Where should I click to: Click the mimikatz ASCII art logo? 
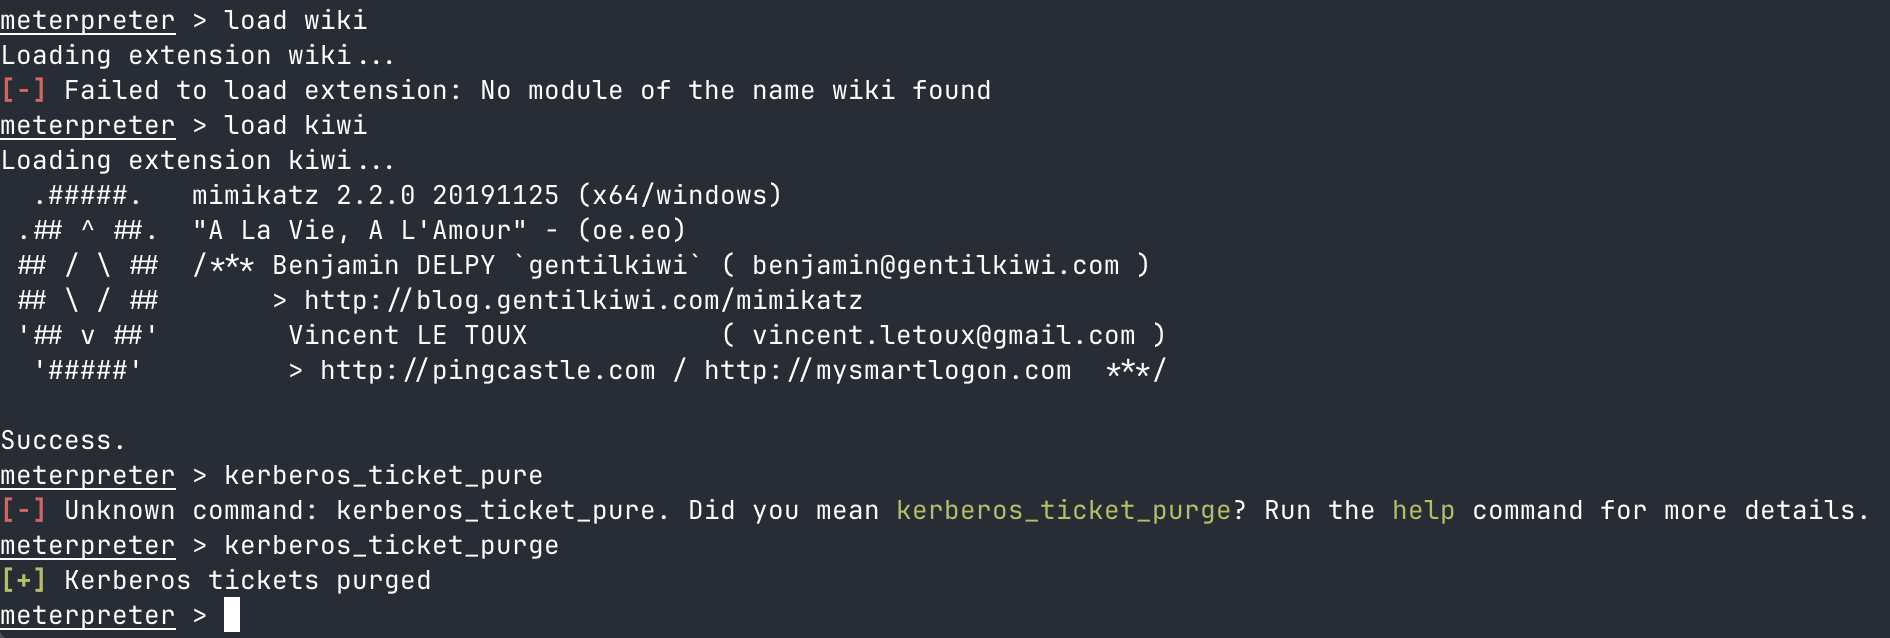point(88,283)
